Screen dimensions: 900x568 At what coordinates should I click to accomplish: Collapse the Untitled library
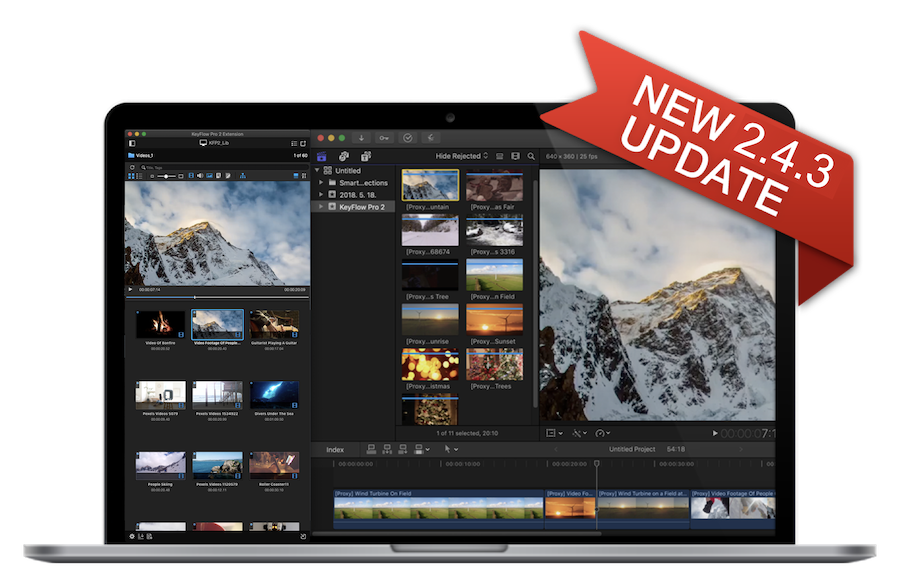pos(317,170)
